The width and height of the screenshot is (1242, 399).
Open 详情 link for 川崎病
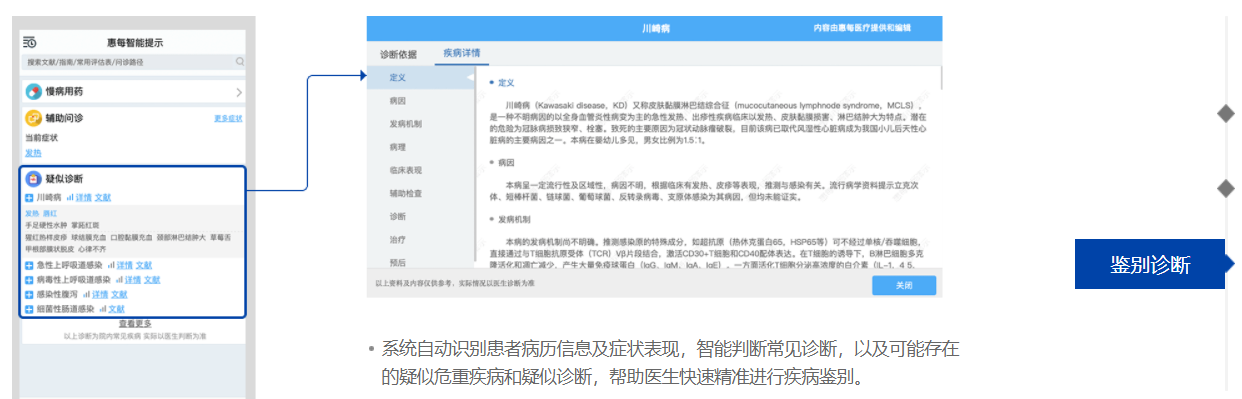pyautogui.click(x=84, y=198)
